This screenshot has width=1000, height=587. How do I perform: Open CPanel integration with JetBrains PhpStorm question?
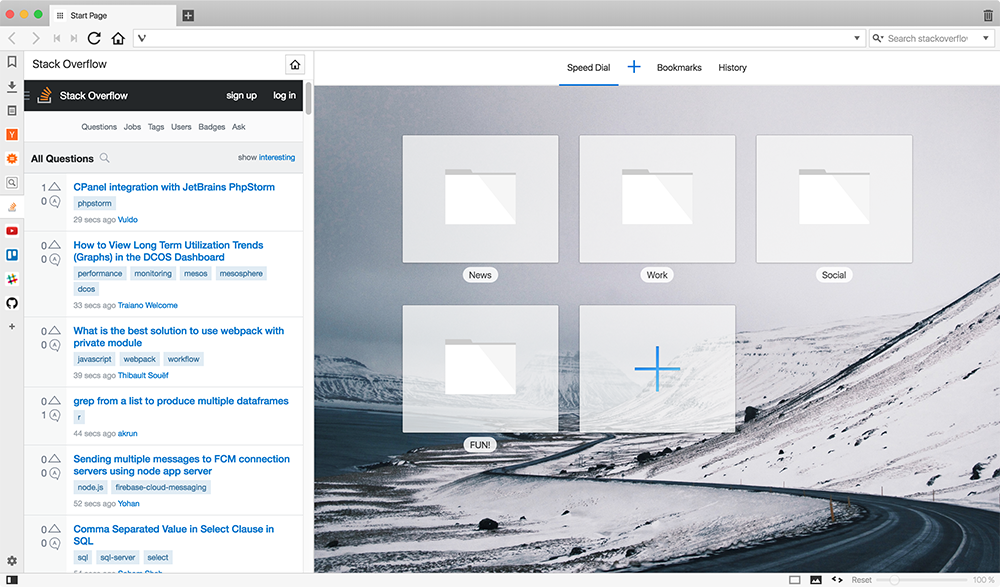coord(174,187)
